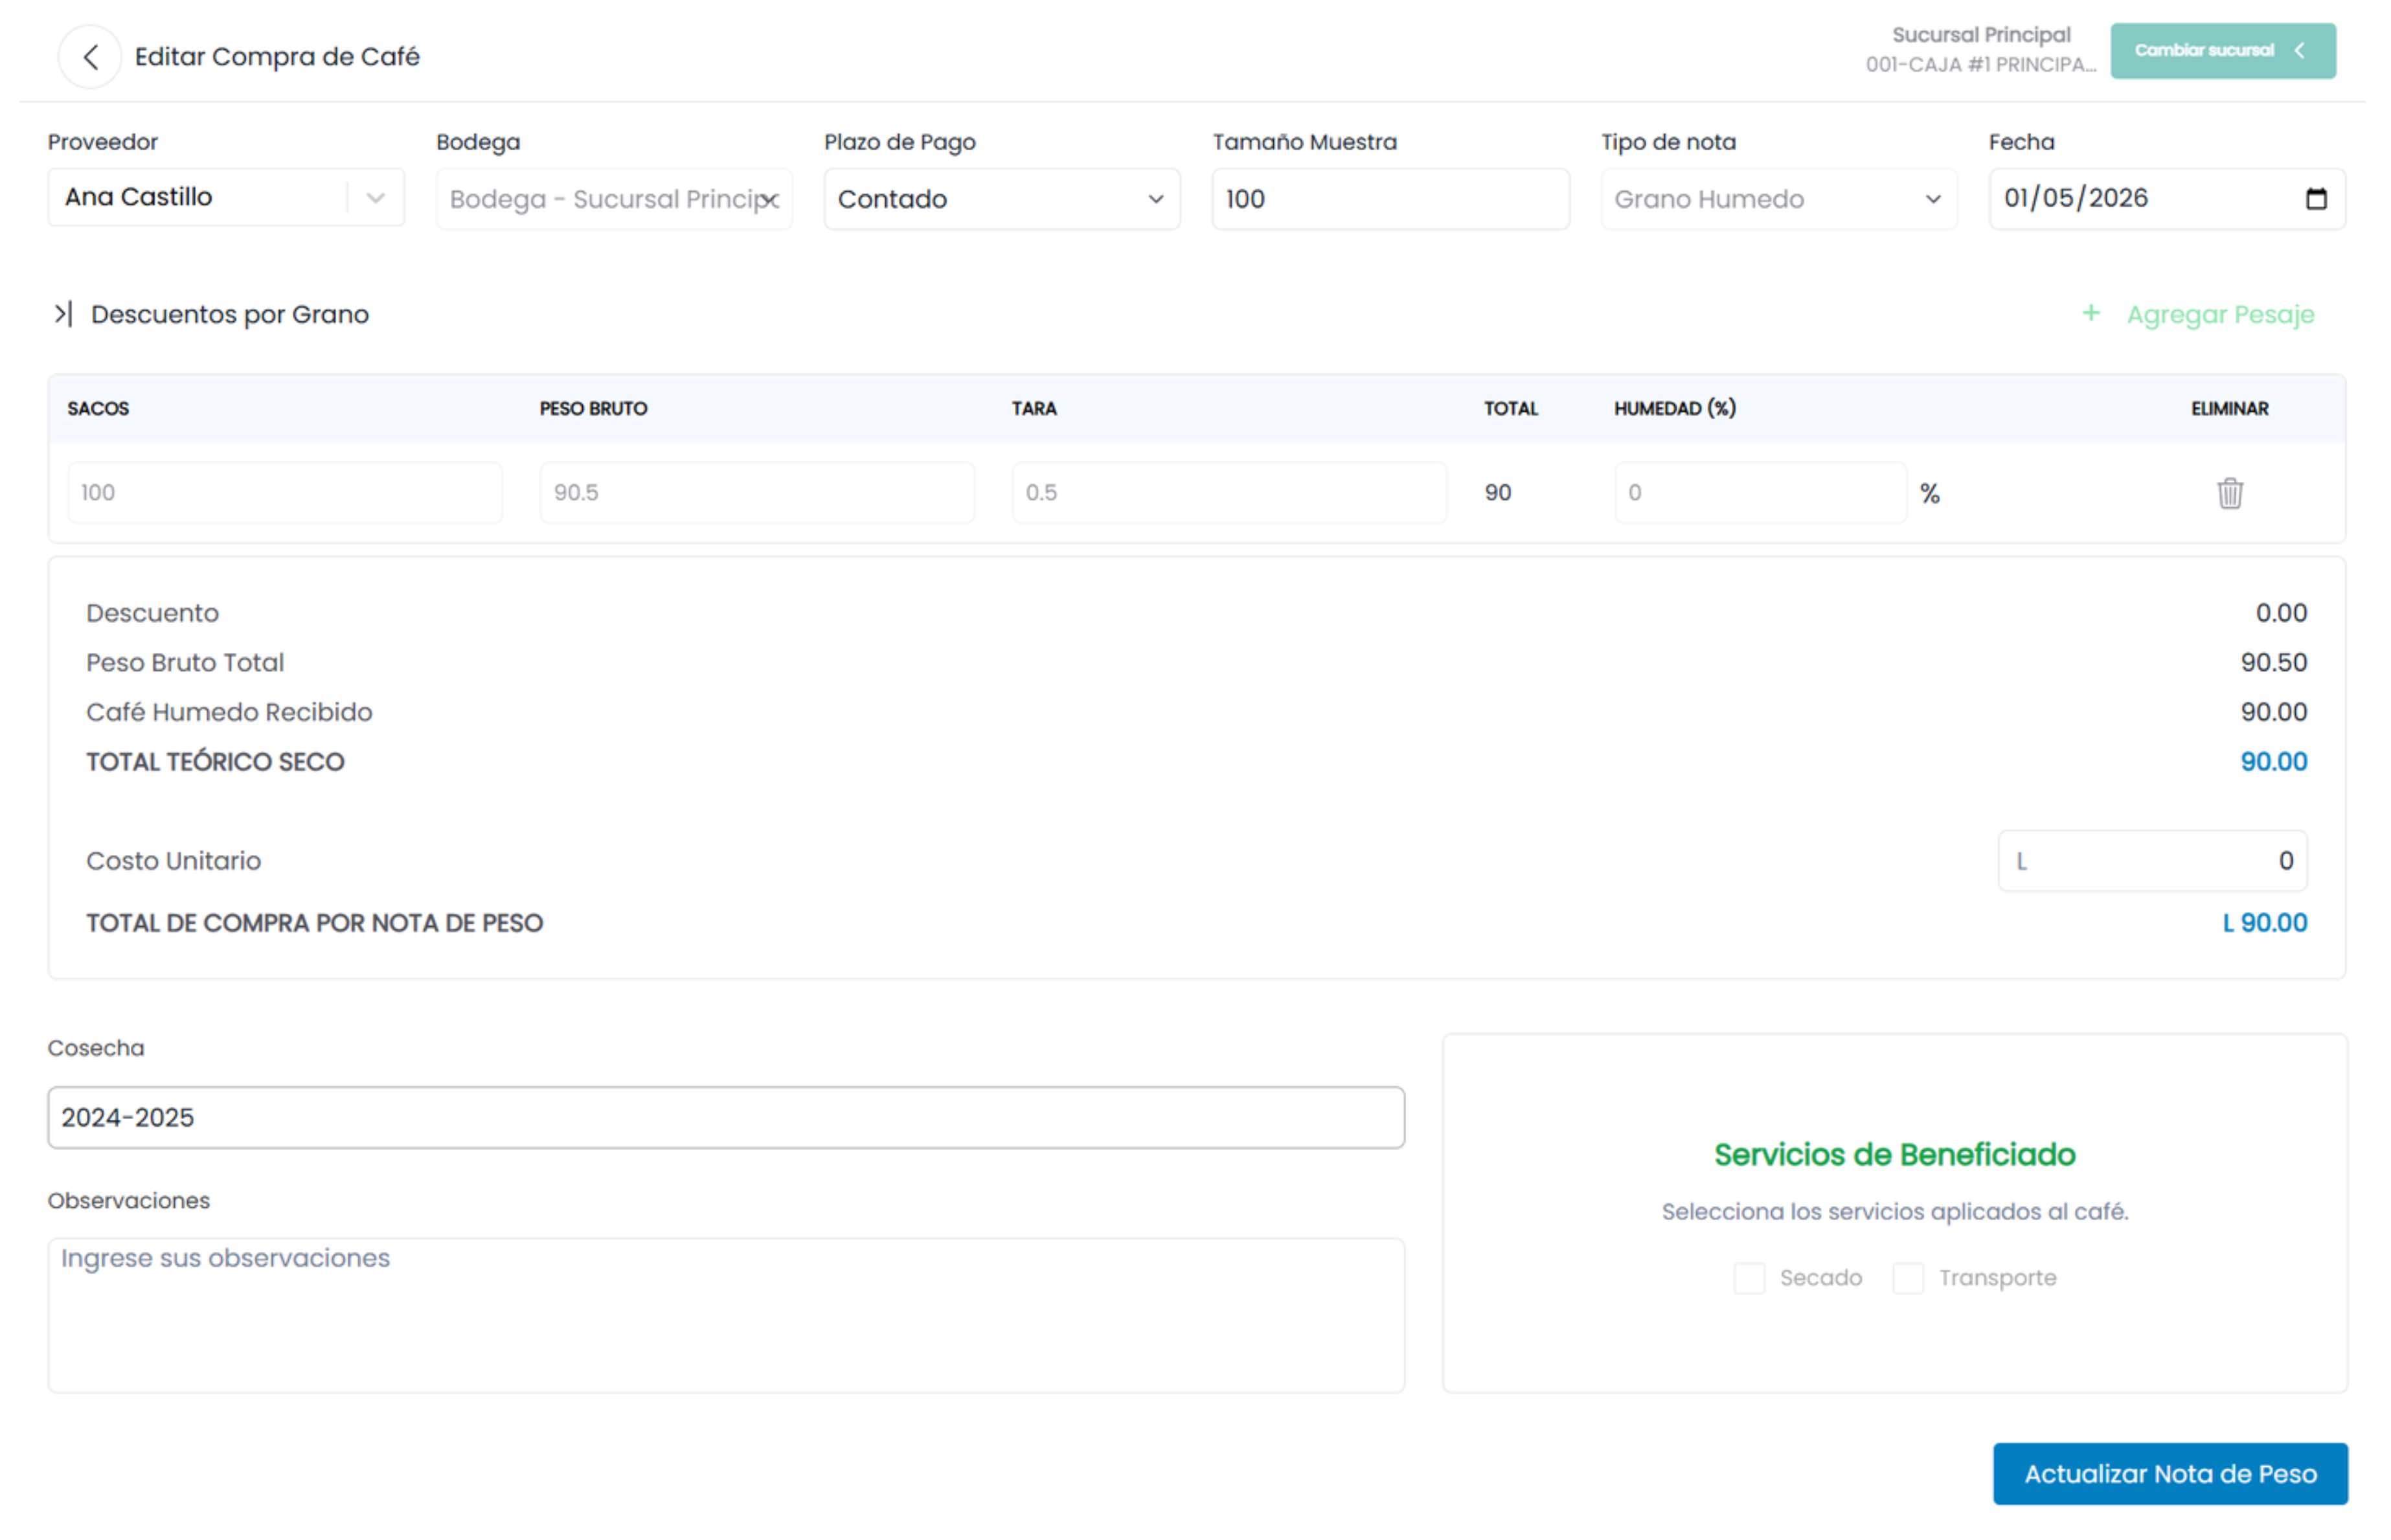This screenshot has width=2391, height=1540.
Task: Click the Descuentos por Grano heading
Action: point(230,314)
